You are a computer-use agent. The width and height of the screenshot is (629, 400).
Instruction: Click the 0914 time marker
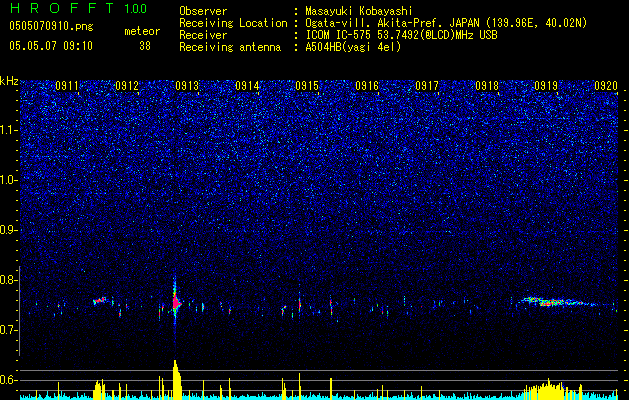[247, 85]
